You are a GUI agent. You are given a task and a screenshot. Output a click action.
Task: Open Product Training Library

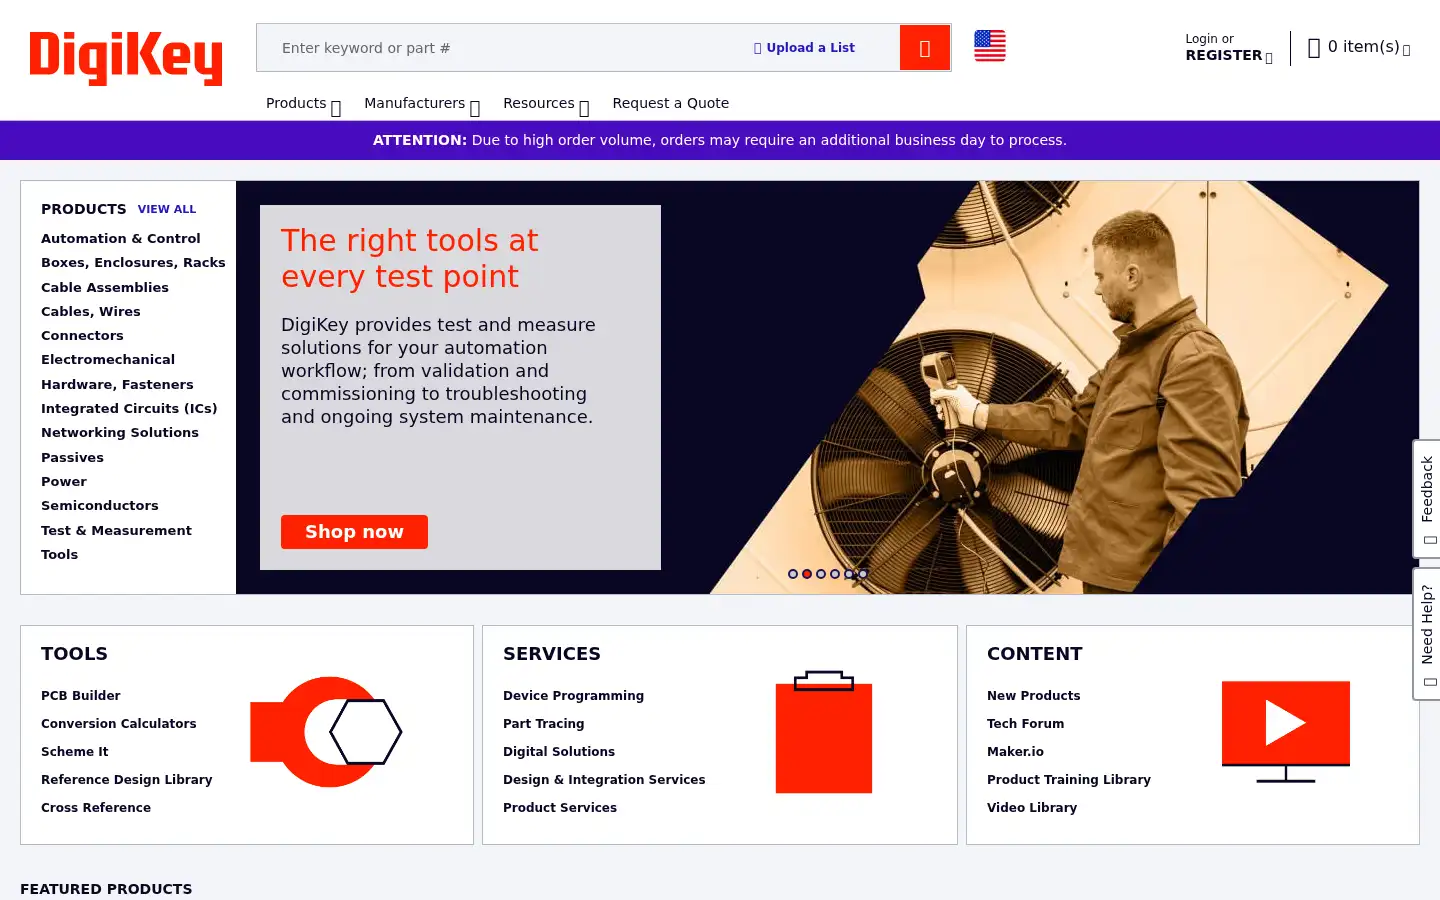click(1069, 780)
